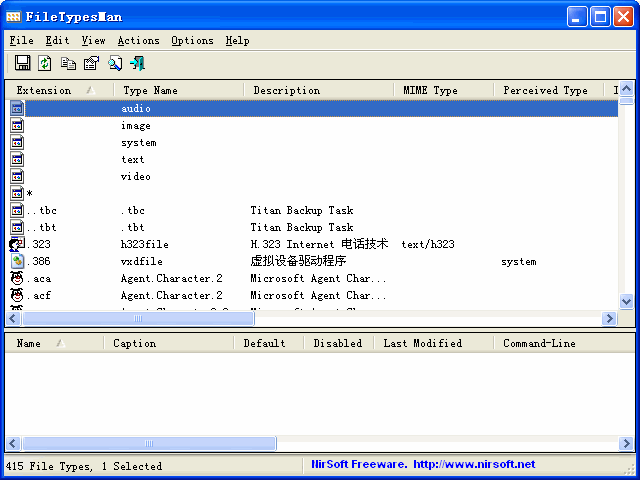Click 'Microsoft Agent Char...' in the .acf row
The image size is (640, 480).
coord(318,295)
